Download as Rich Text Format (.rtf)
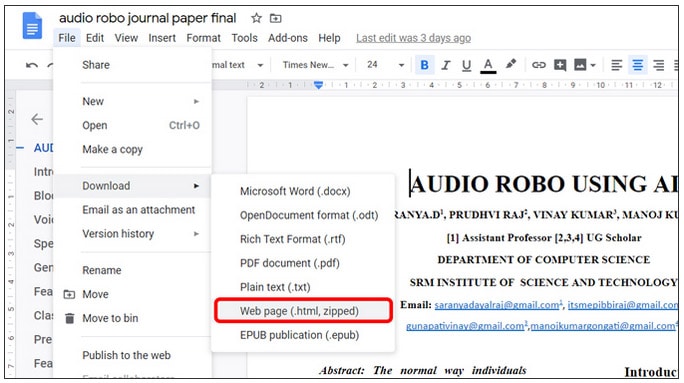The height and width of the screenshot is (383, 684). (303, 239)
